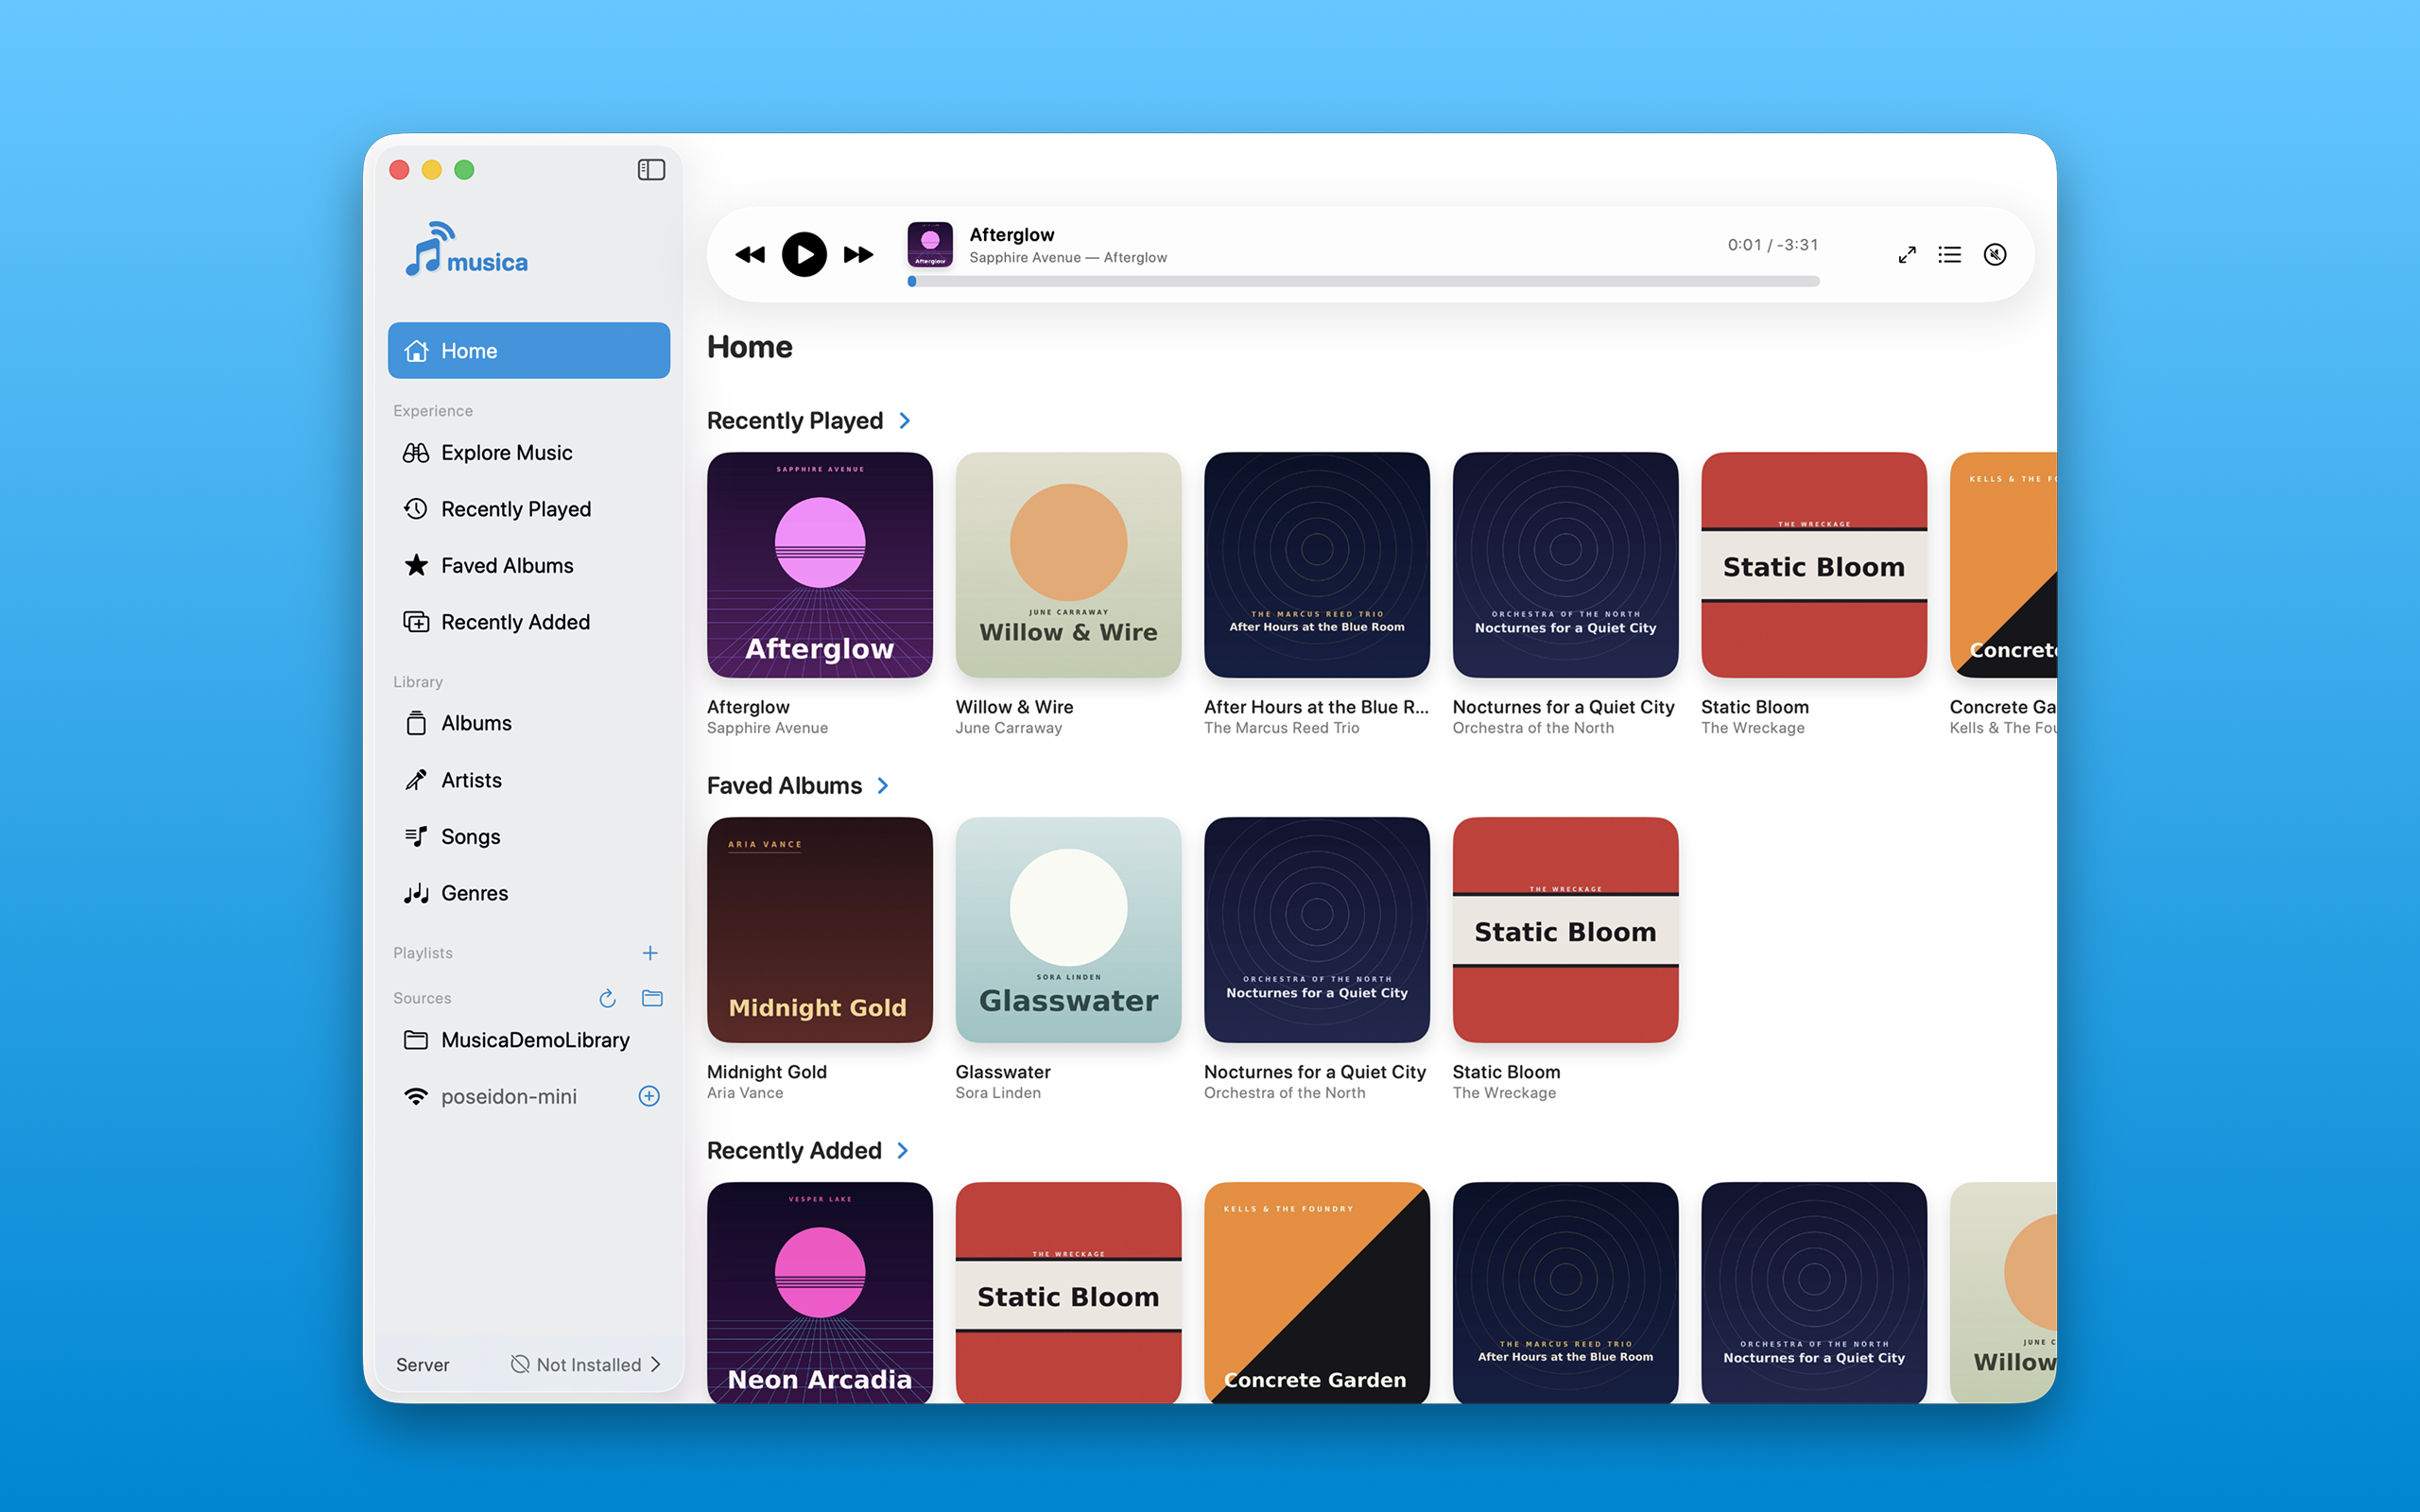Click the Faved Albums star icon

point(416,566)
